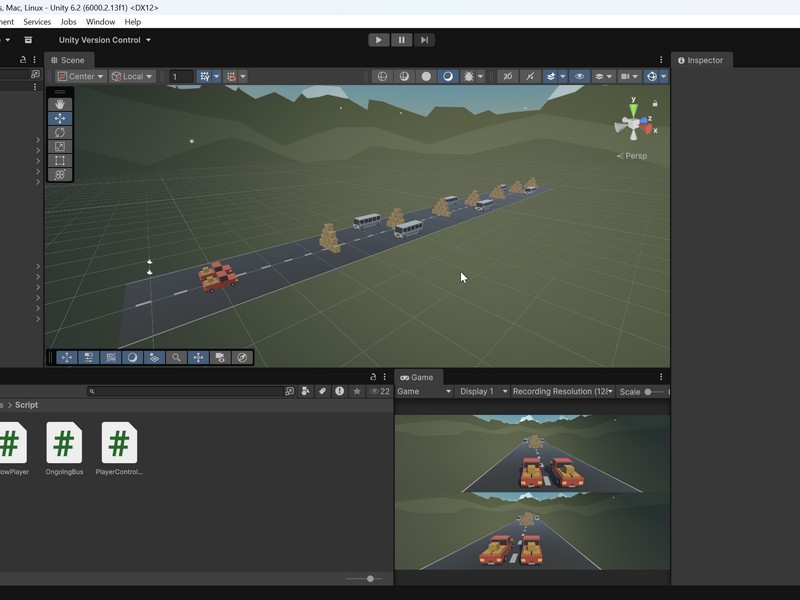
Task: Toggle overlay move tool icon in bottom bar
Action: click(x=67, y=358)
